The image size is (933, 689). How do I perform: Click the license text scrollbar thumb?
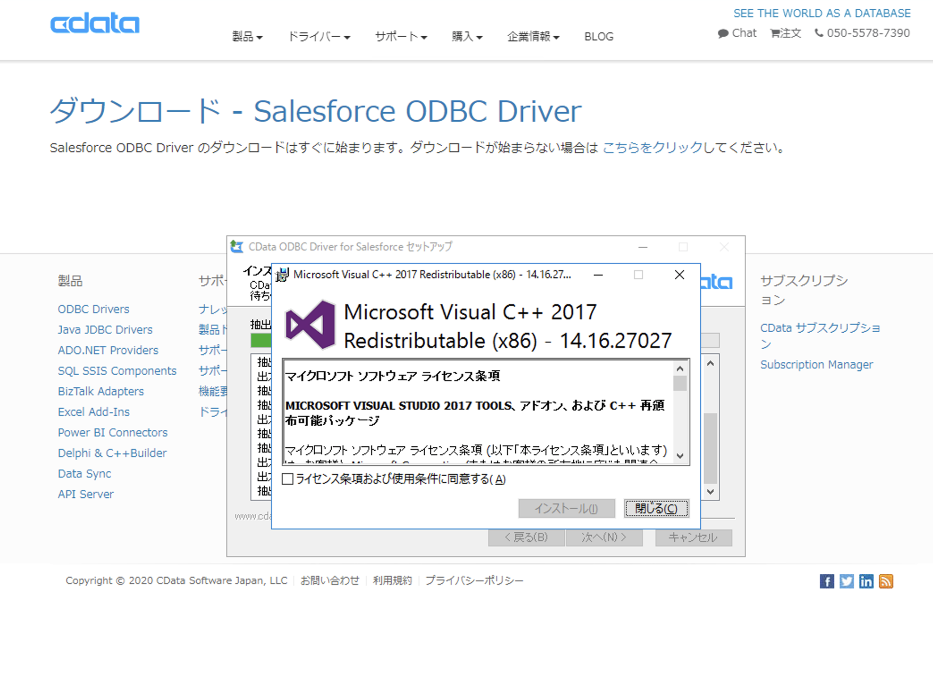(x=680, y=384)
